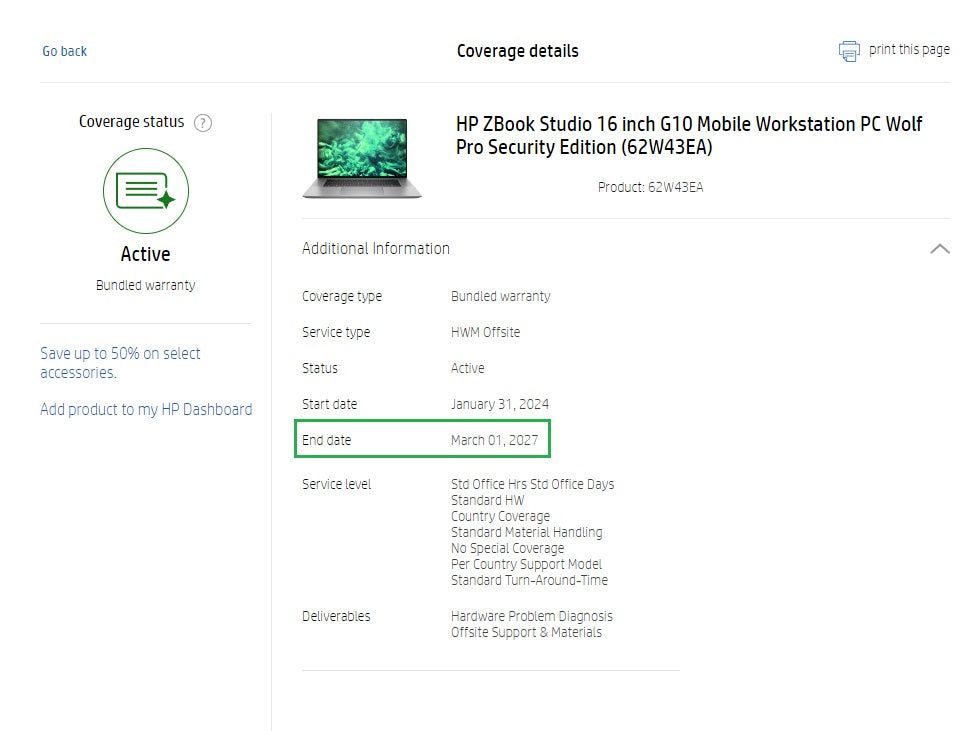This screenshot has width=980, height=731.
Task: Select 'Hardware Problem Diagnosis' deliverable
Action: tap(532, 616)
